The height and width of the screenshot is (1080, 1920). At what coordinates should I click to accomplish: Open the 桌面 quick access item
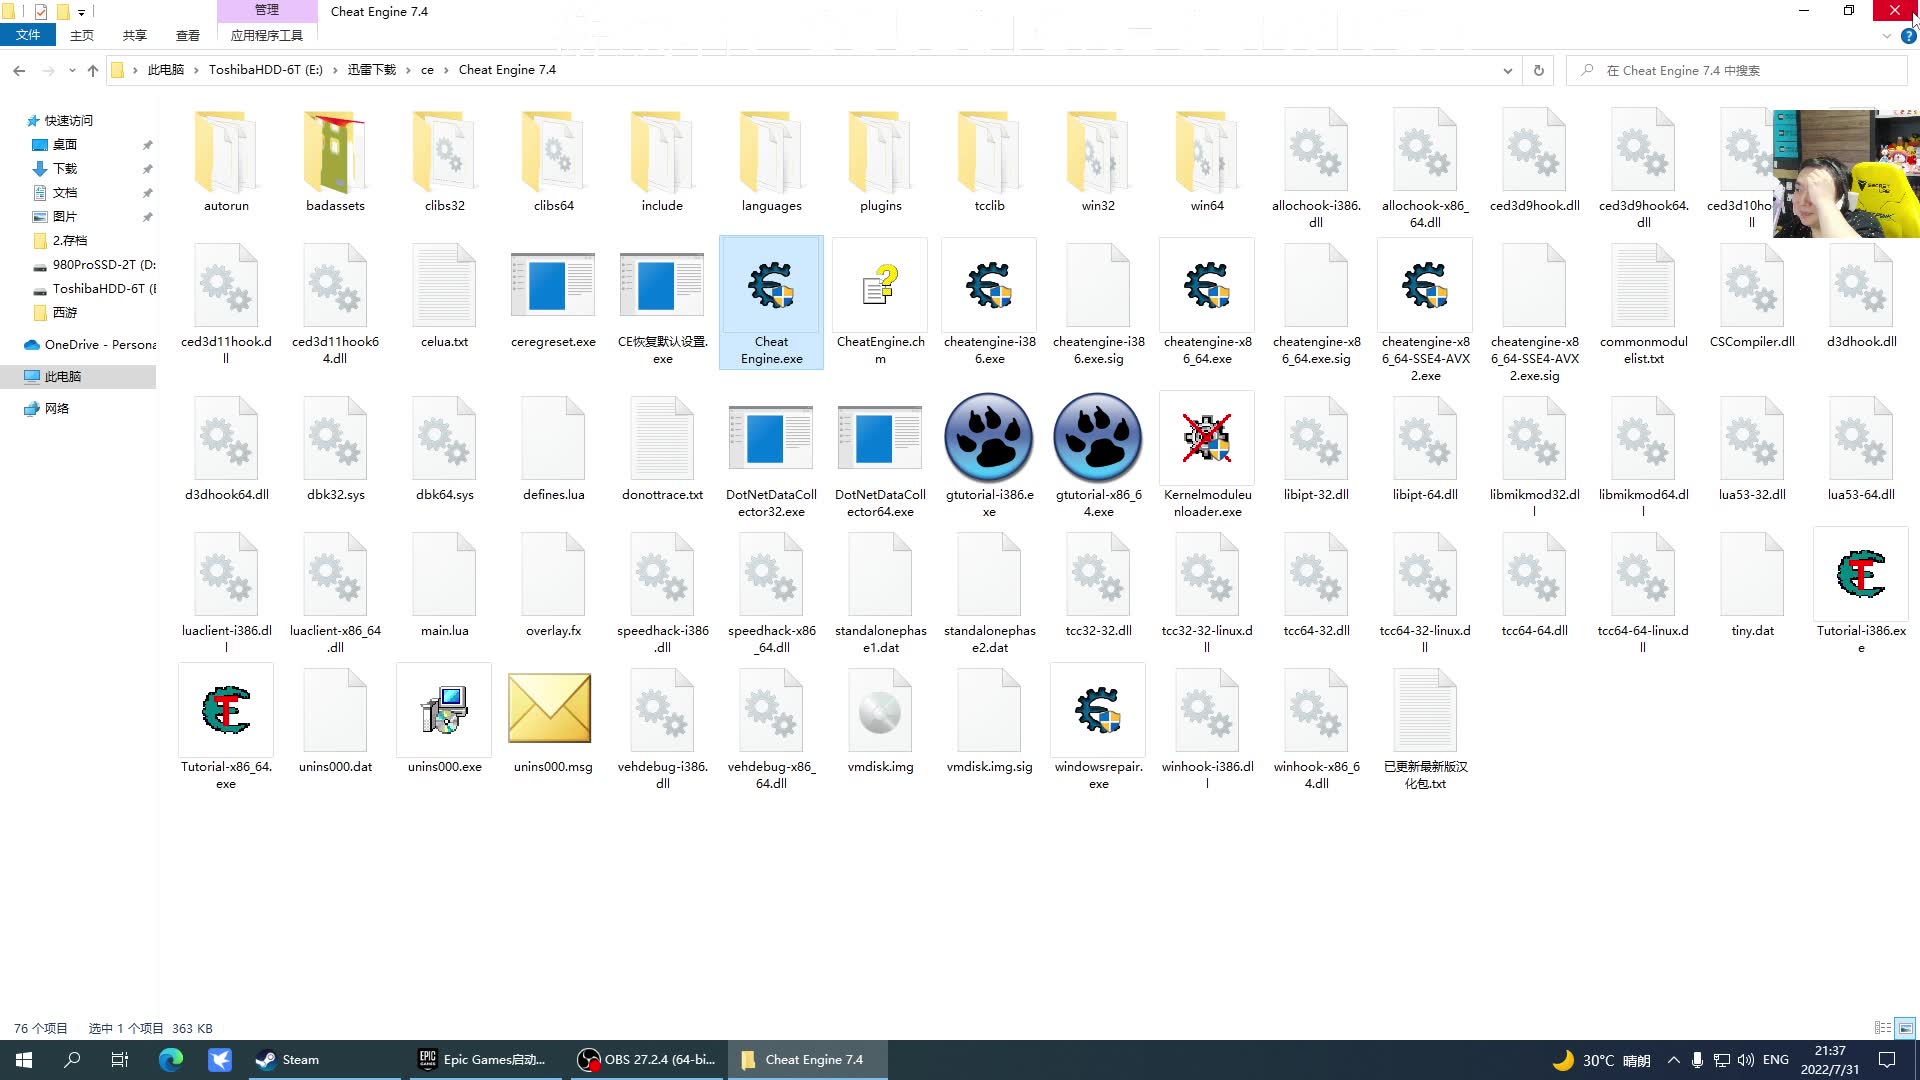pyautogui.click(x=65, y=145)
